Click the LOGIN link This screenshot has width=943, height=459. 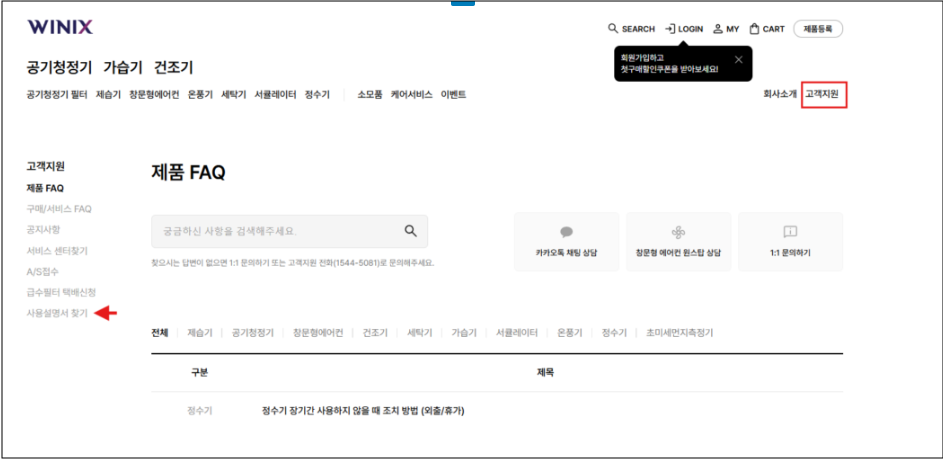point(684,29)
